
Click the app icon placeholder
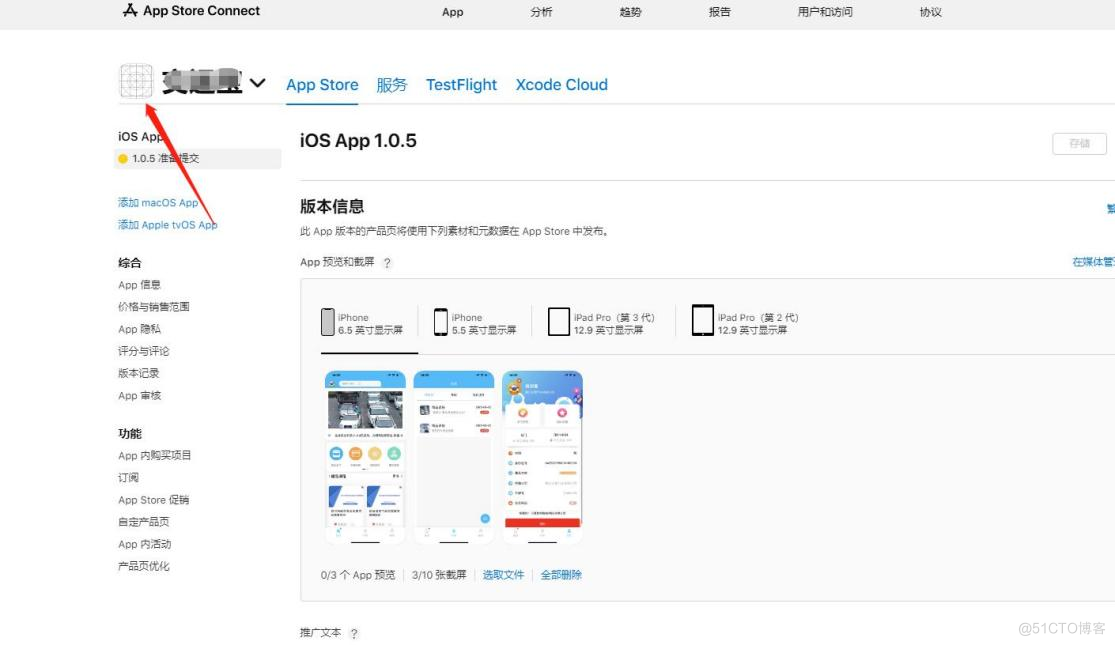(x=136, y=81)
